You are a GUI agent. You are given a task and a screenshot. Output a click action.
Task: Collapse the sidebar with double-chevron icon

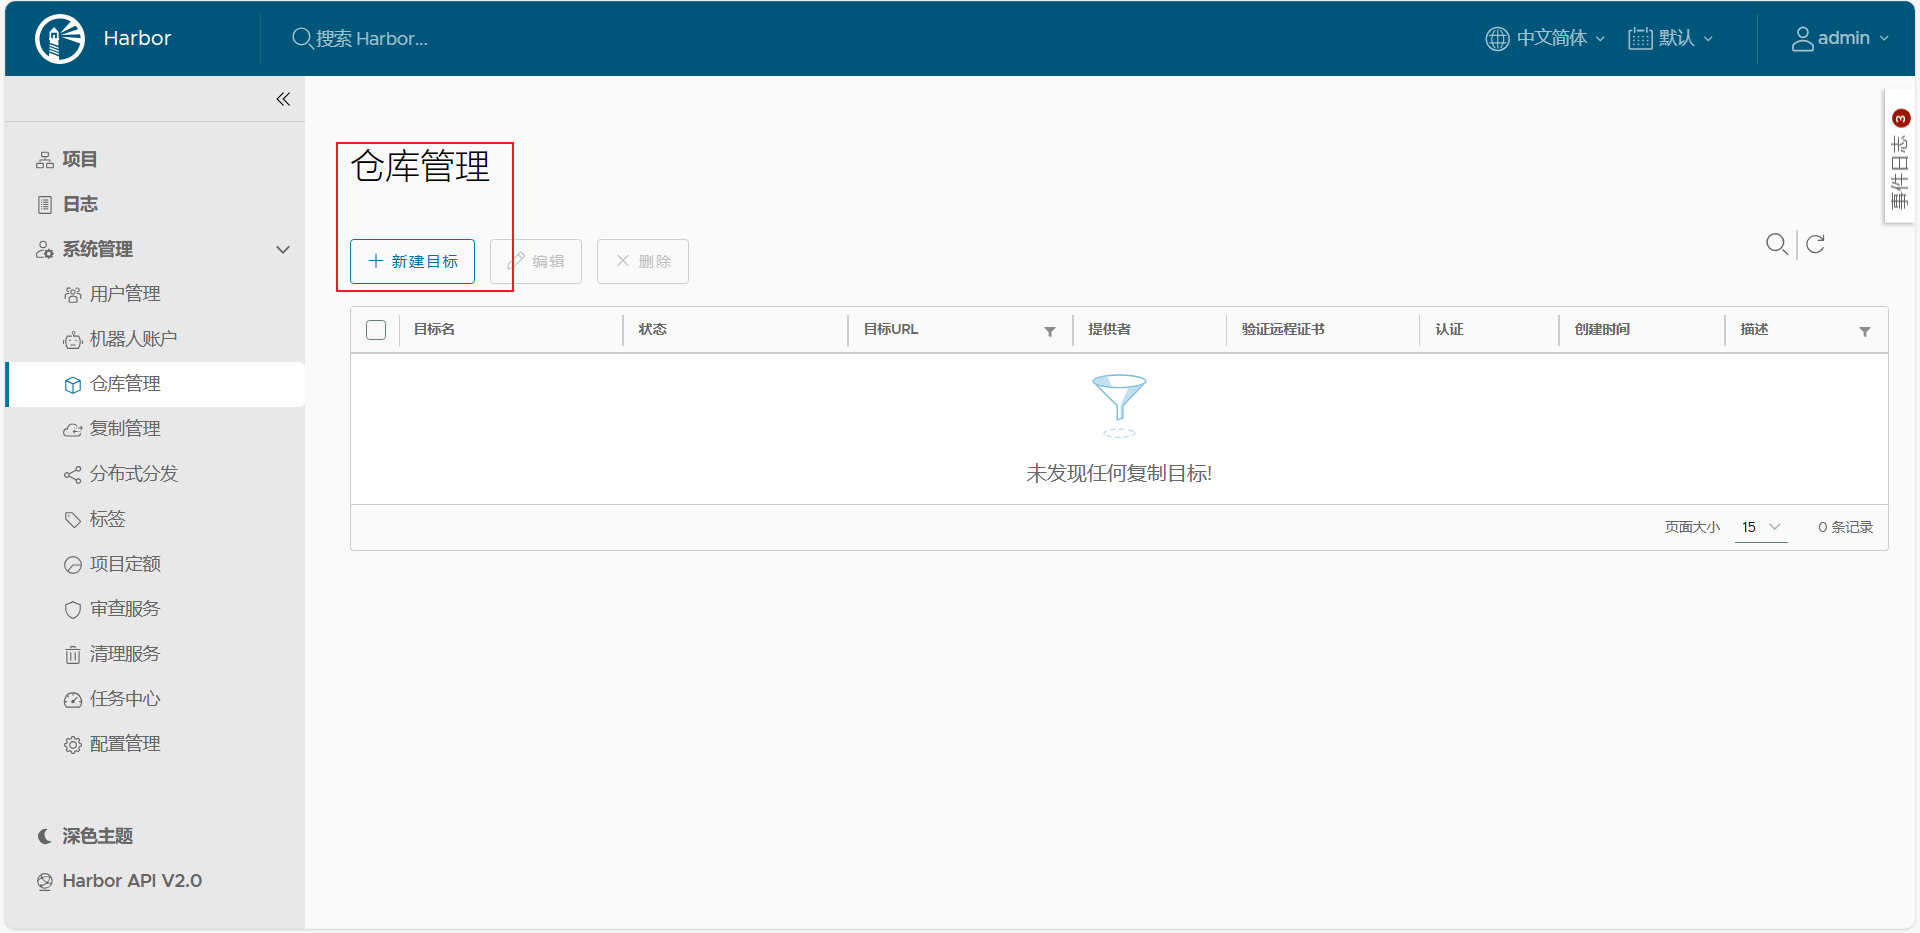[283, 99]
